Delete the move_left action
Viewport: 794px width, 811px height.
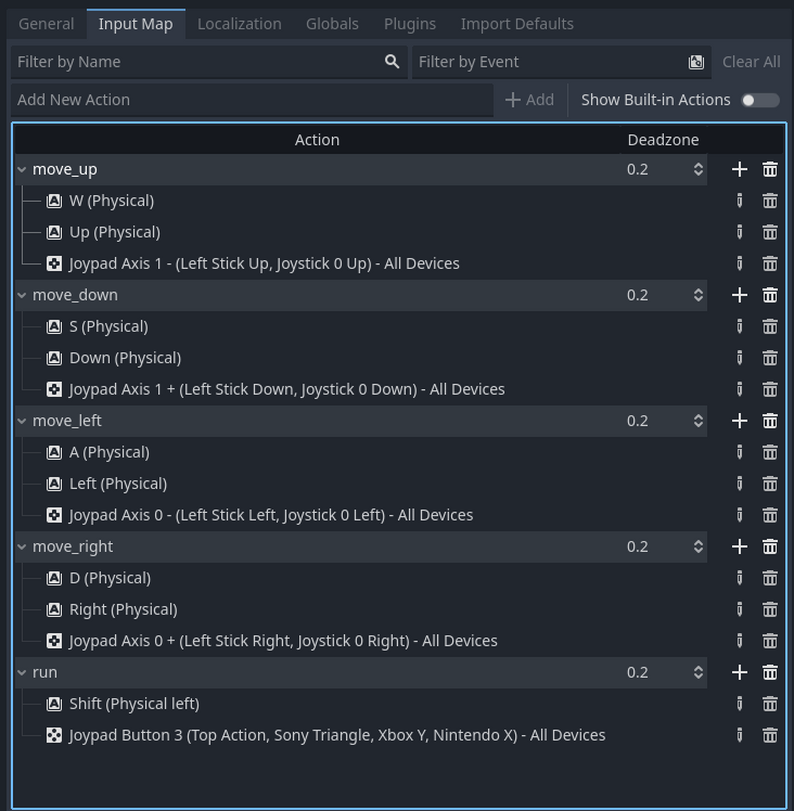770,420
